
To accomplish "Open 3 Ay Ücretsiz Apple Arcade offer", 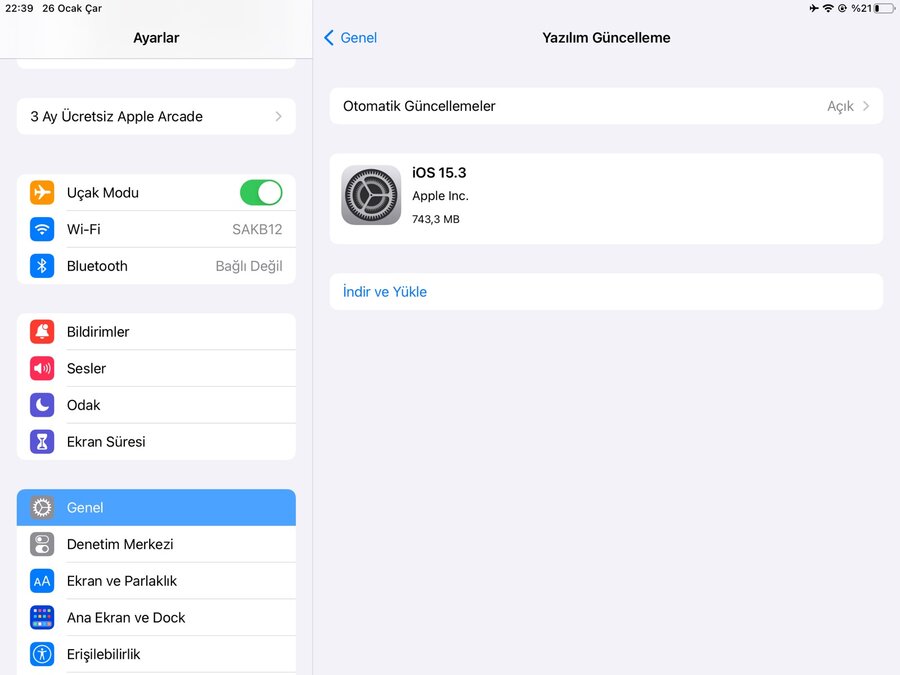I will point(156,117).
